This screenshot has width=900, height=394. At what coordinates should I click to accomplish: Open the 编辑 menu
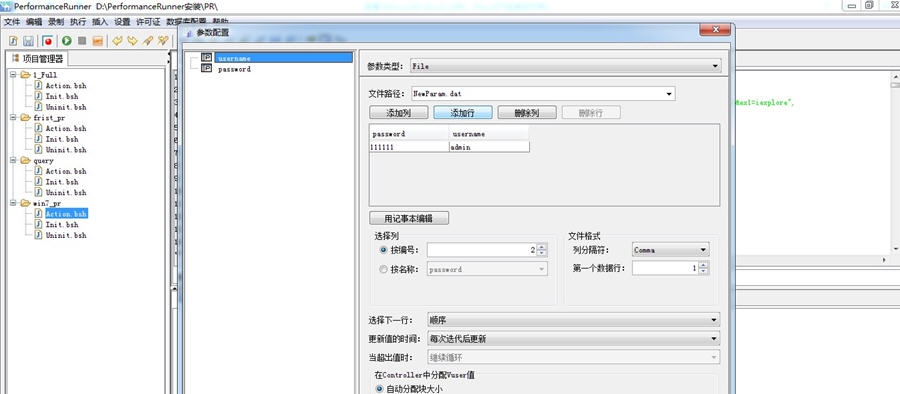tap(34, 22)
